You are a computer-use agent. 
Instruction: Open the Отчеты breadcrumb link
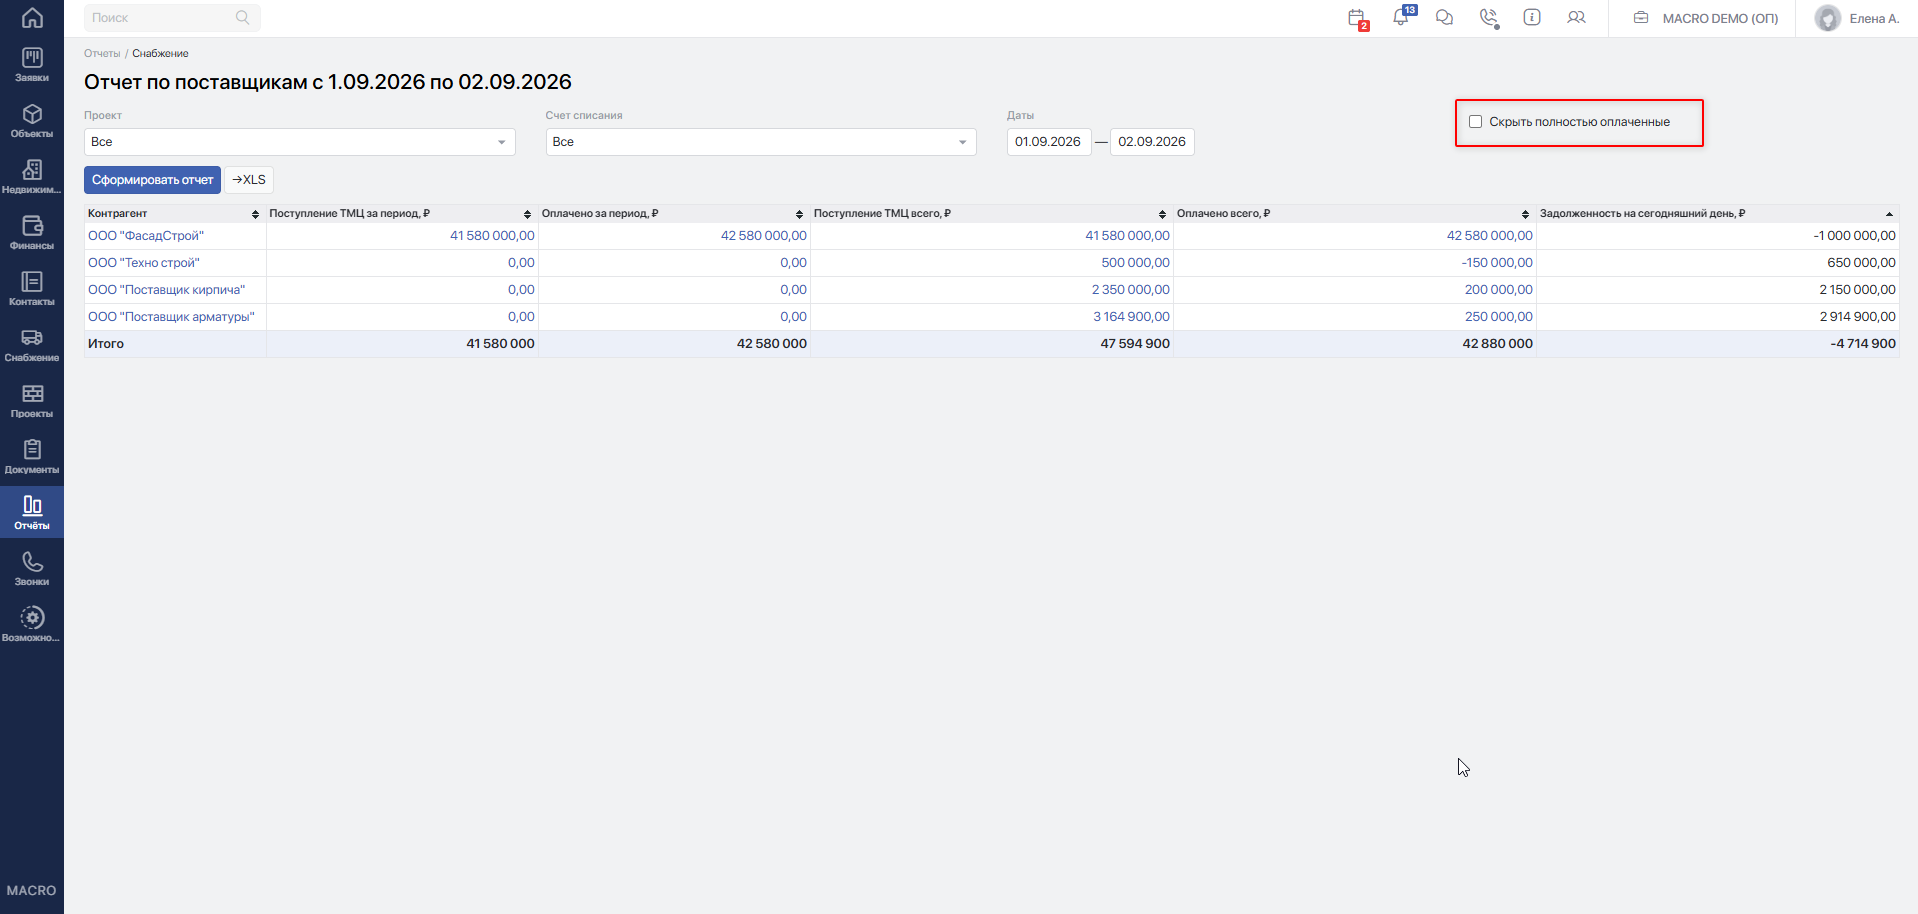click(102, 53)
